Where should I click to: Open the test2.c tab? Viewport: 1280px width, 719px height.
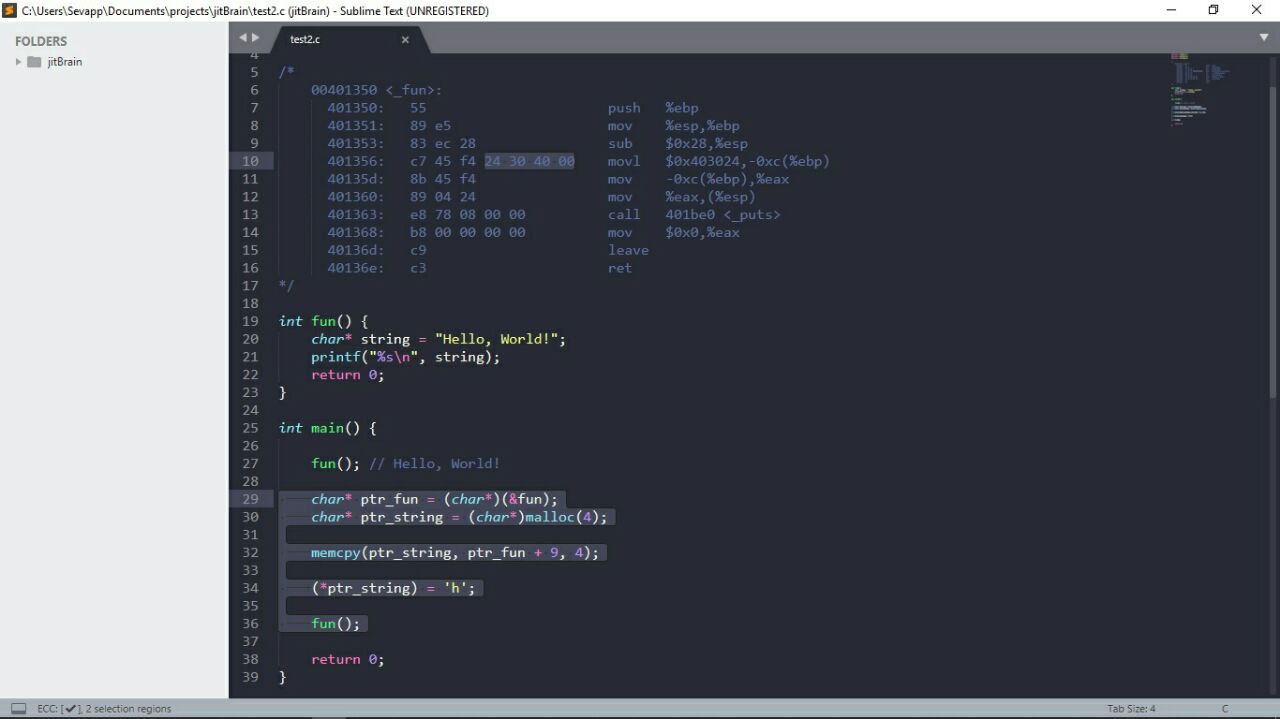tap(305, 39)
